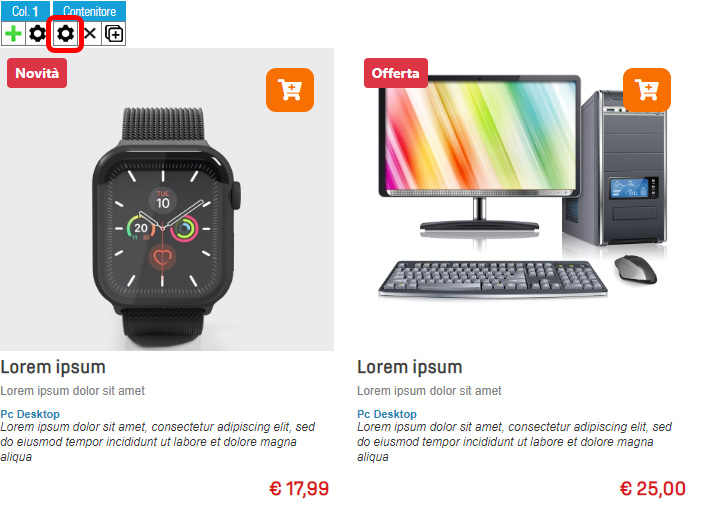Delete container with the X icon
This screenshot has width=703, height=515.
coord(90,34)
